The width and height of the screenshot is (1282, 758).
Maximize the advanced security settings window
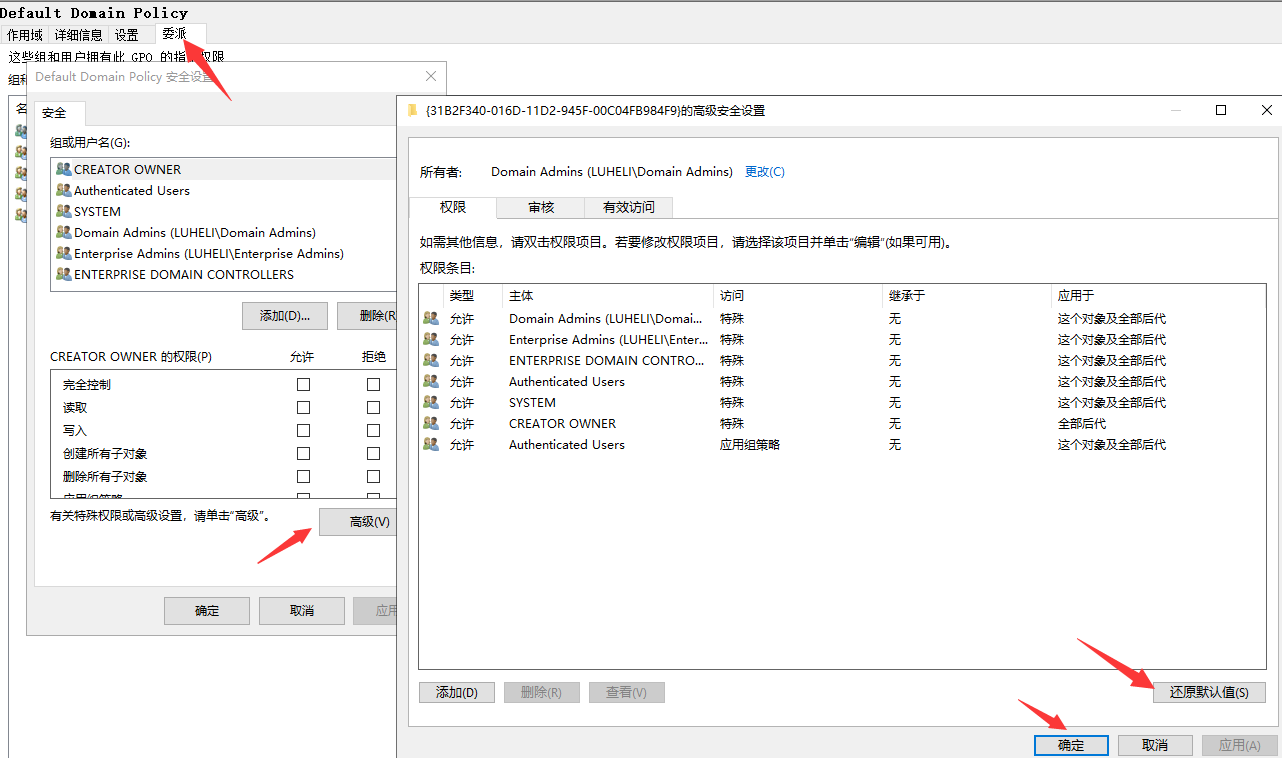point(1221,110)
